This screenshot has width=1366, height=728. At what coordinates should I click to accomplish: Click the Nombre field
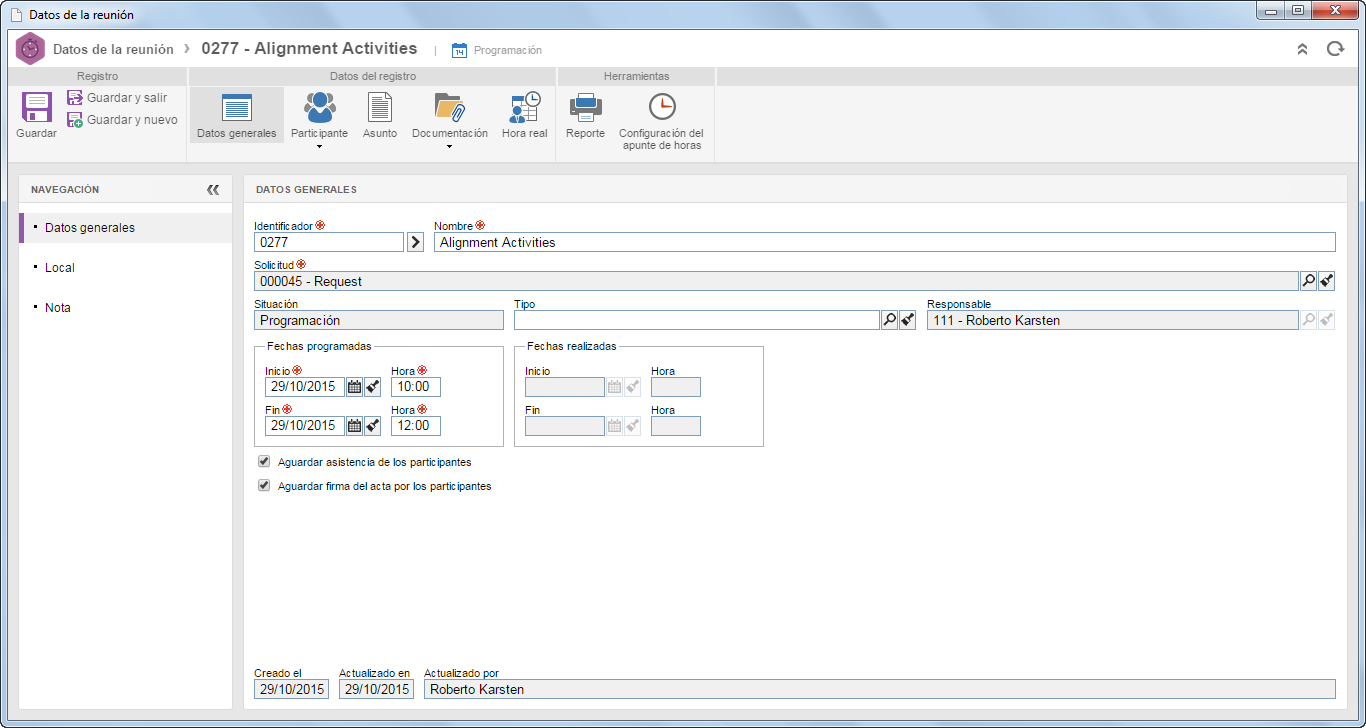[x=885, y=242]
